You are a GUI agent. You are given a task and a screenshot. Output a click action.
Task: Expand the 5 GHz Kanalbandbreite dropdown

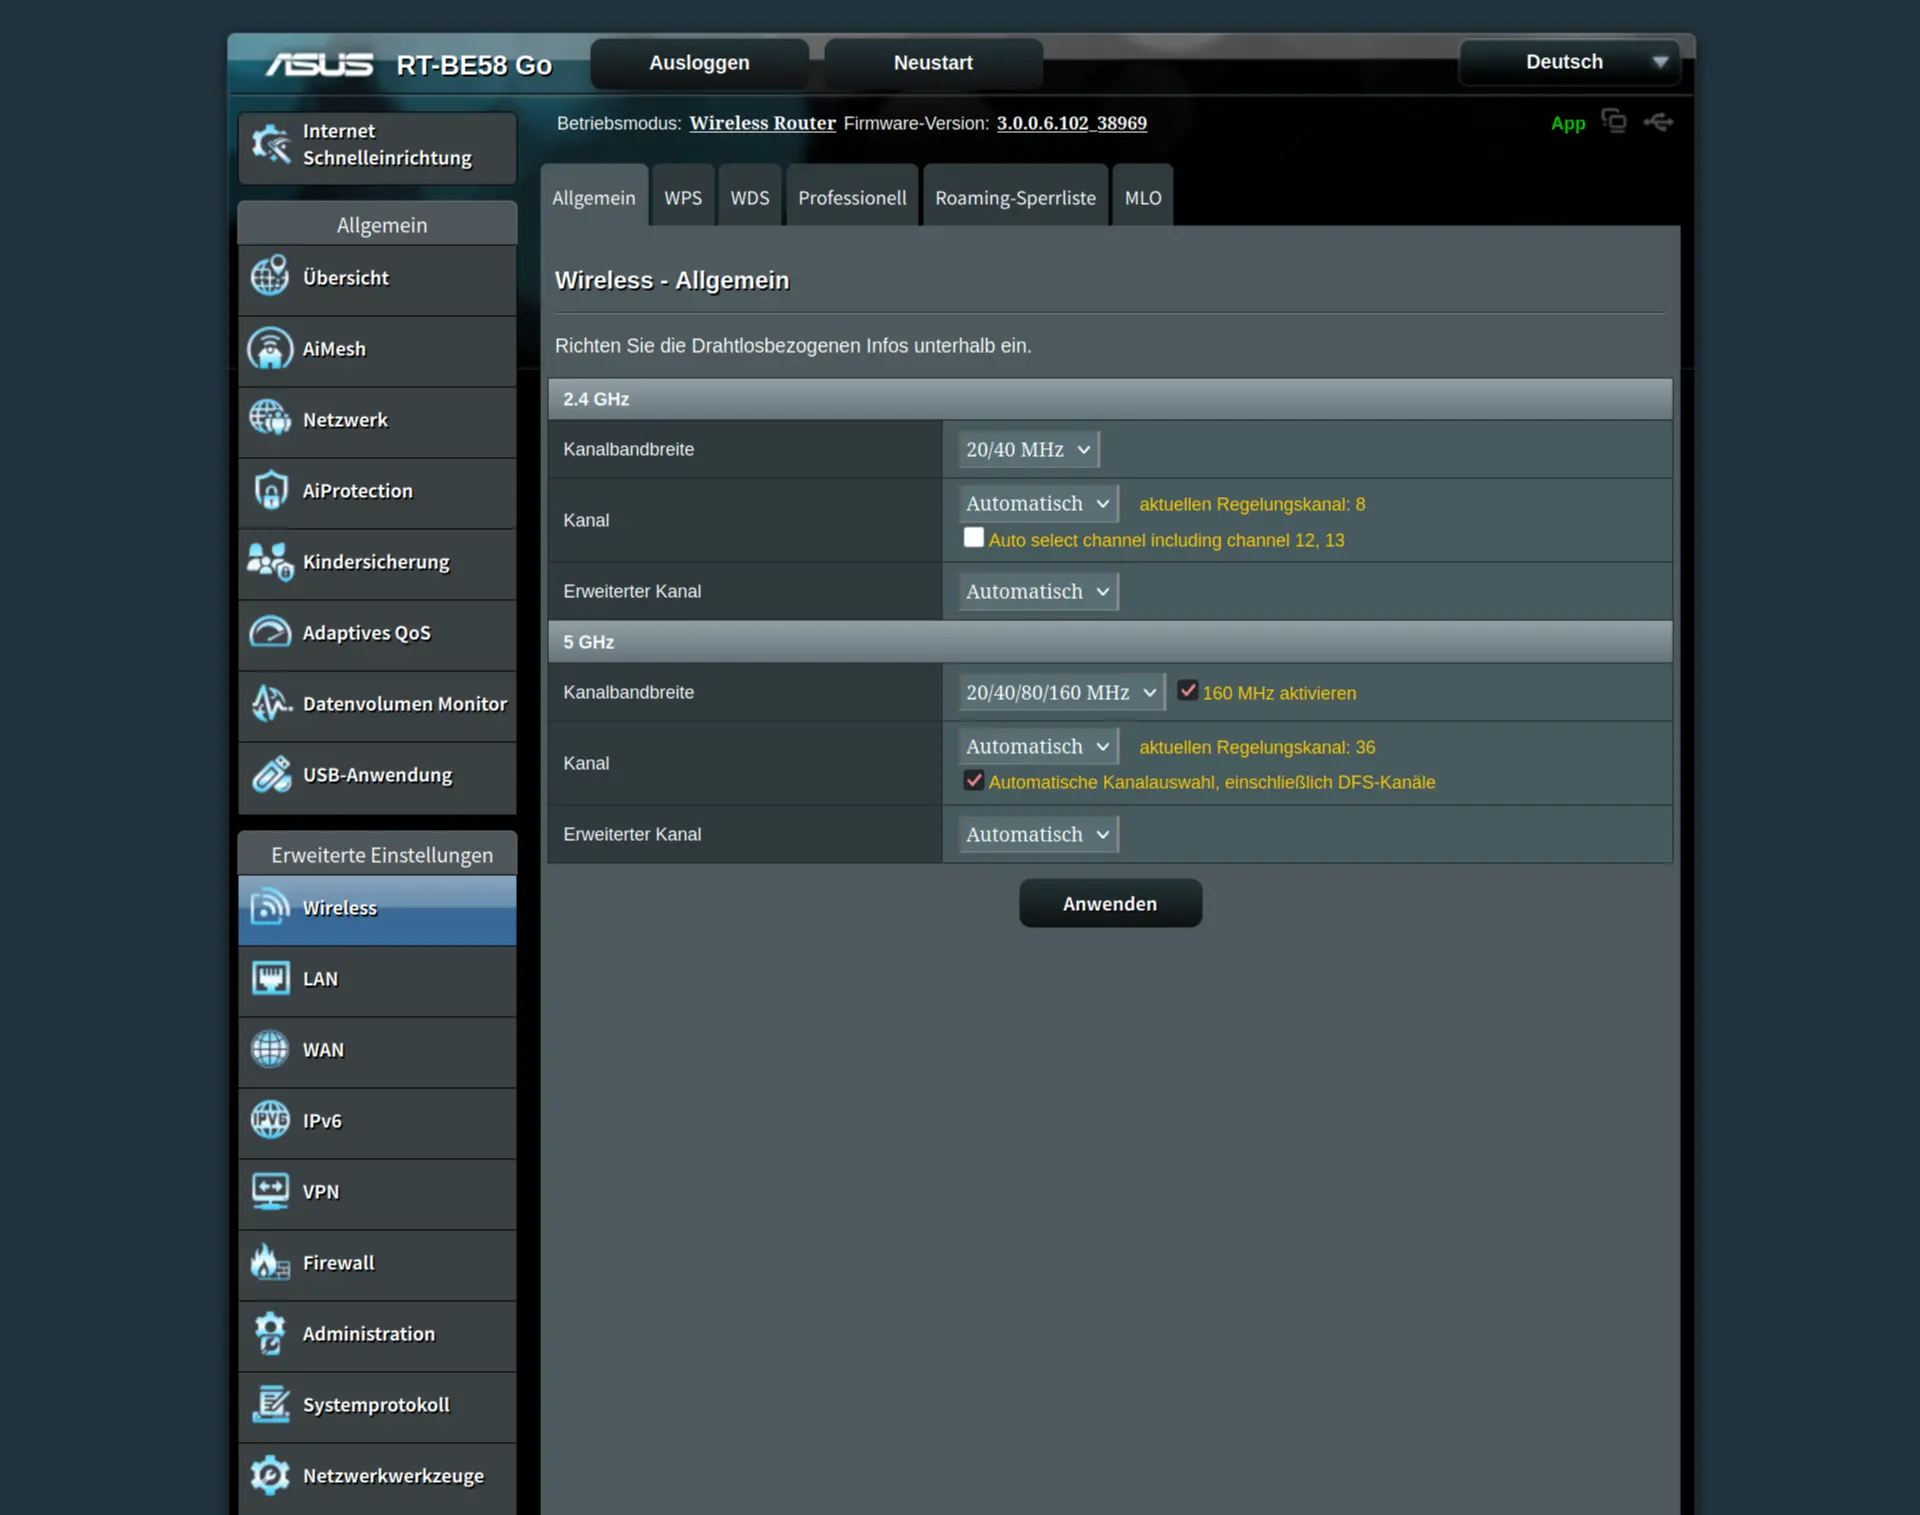1060,693
